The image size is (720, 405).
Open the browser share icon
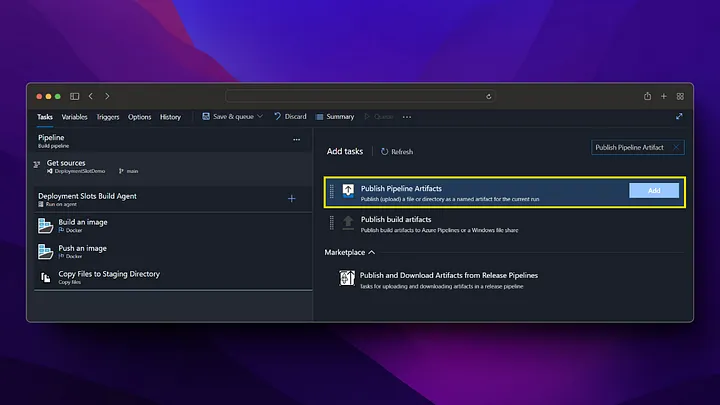point(647,96)
